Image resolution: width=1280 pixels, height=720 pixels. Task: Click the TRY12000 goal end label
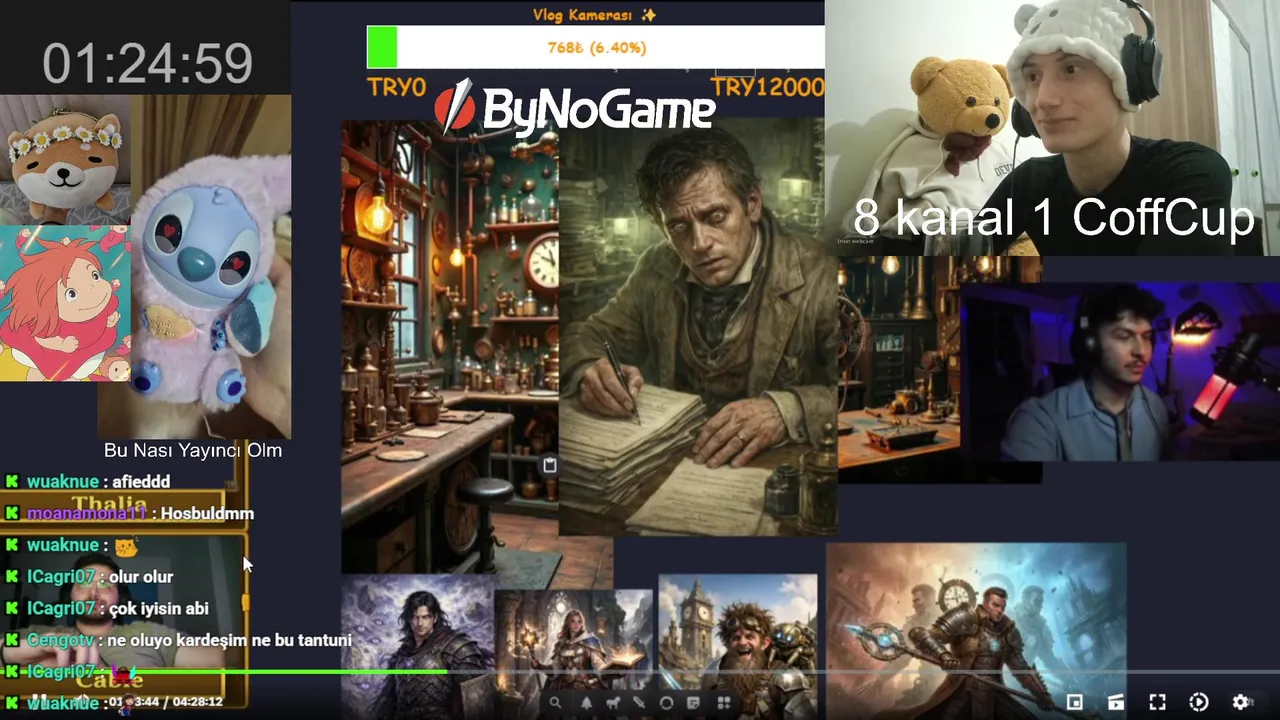(x=767, y=87)
